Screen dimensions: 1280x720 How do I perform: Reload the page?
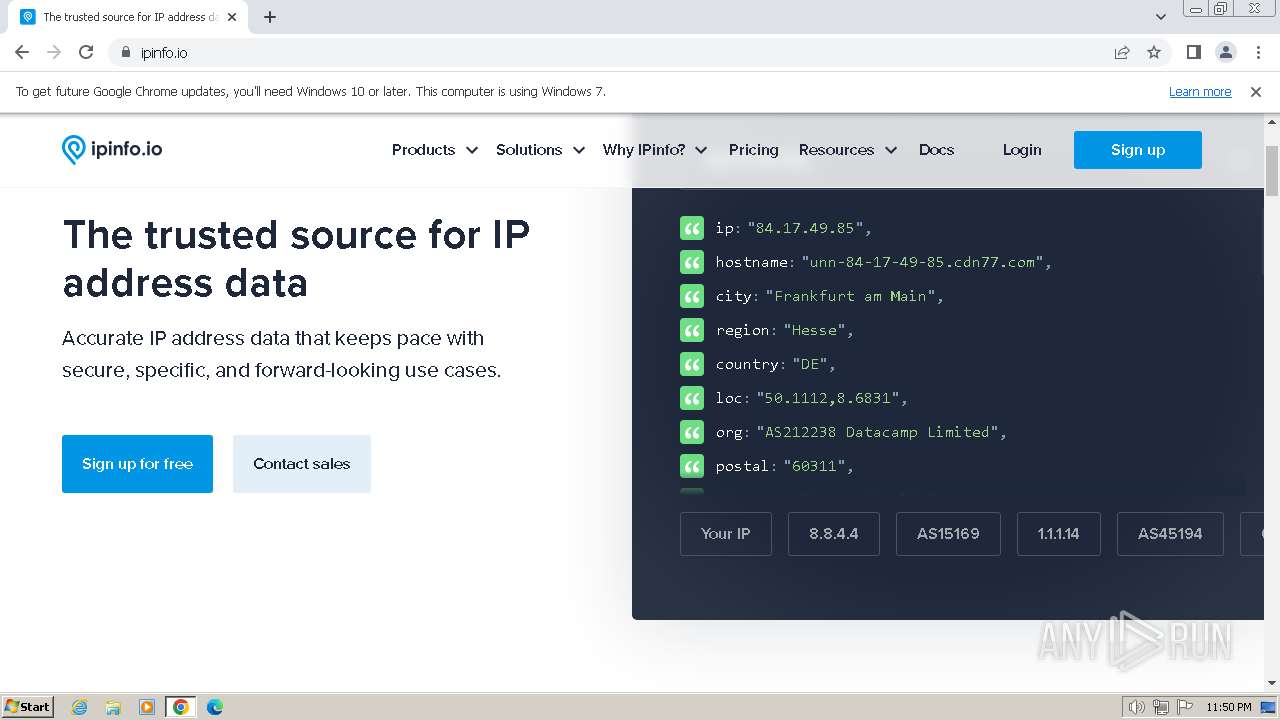click(x=86, y=52)
